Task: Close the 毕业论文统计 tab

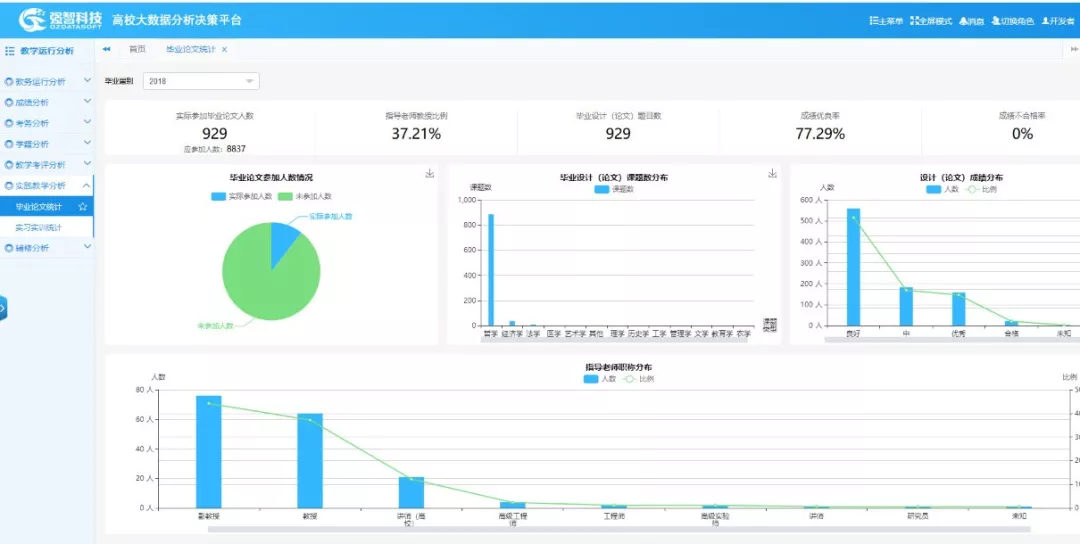Action: tap(224, 49)
